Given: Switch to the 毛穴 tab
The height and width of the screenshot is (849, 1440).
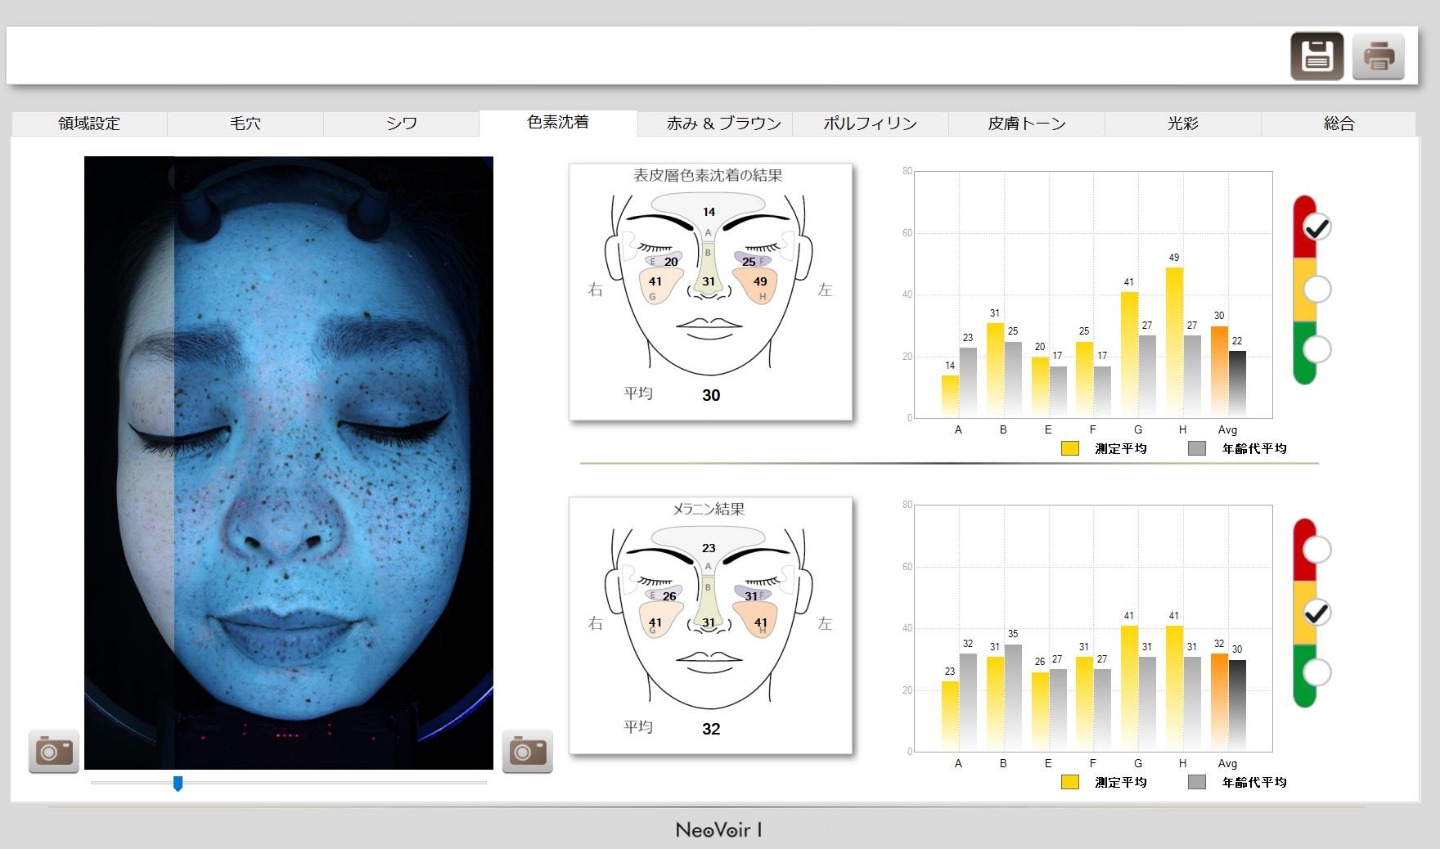Looking at the screenshot, I should (245, 124).
